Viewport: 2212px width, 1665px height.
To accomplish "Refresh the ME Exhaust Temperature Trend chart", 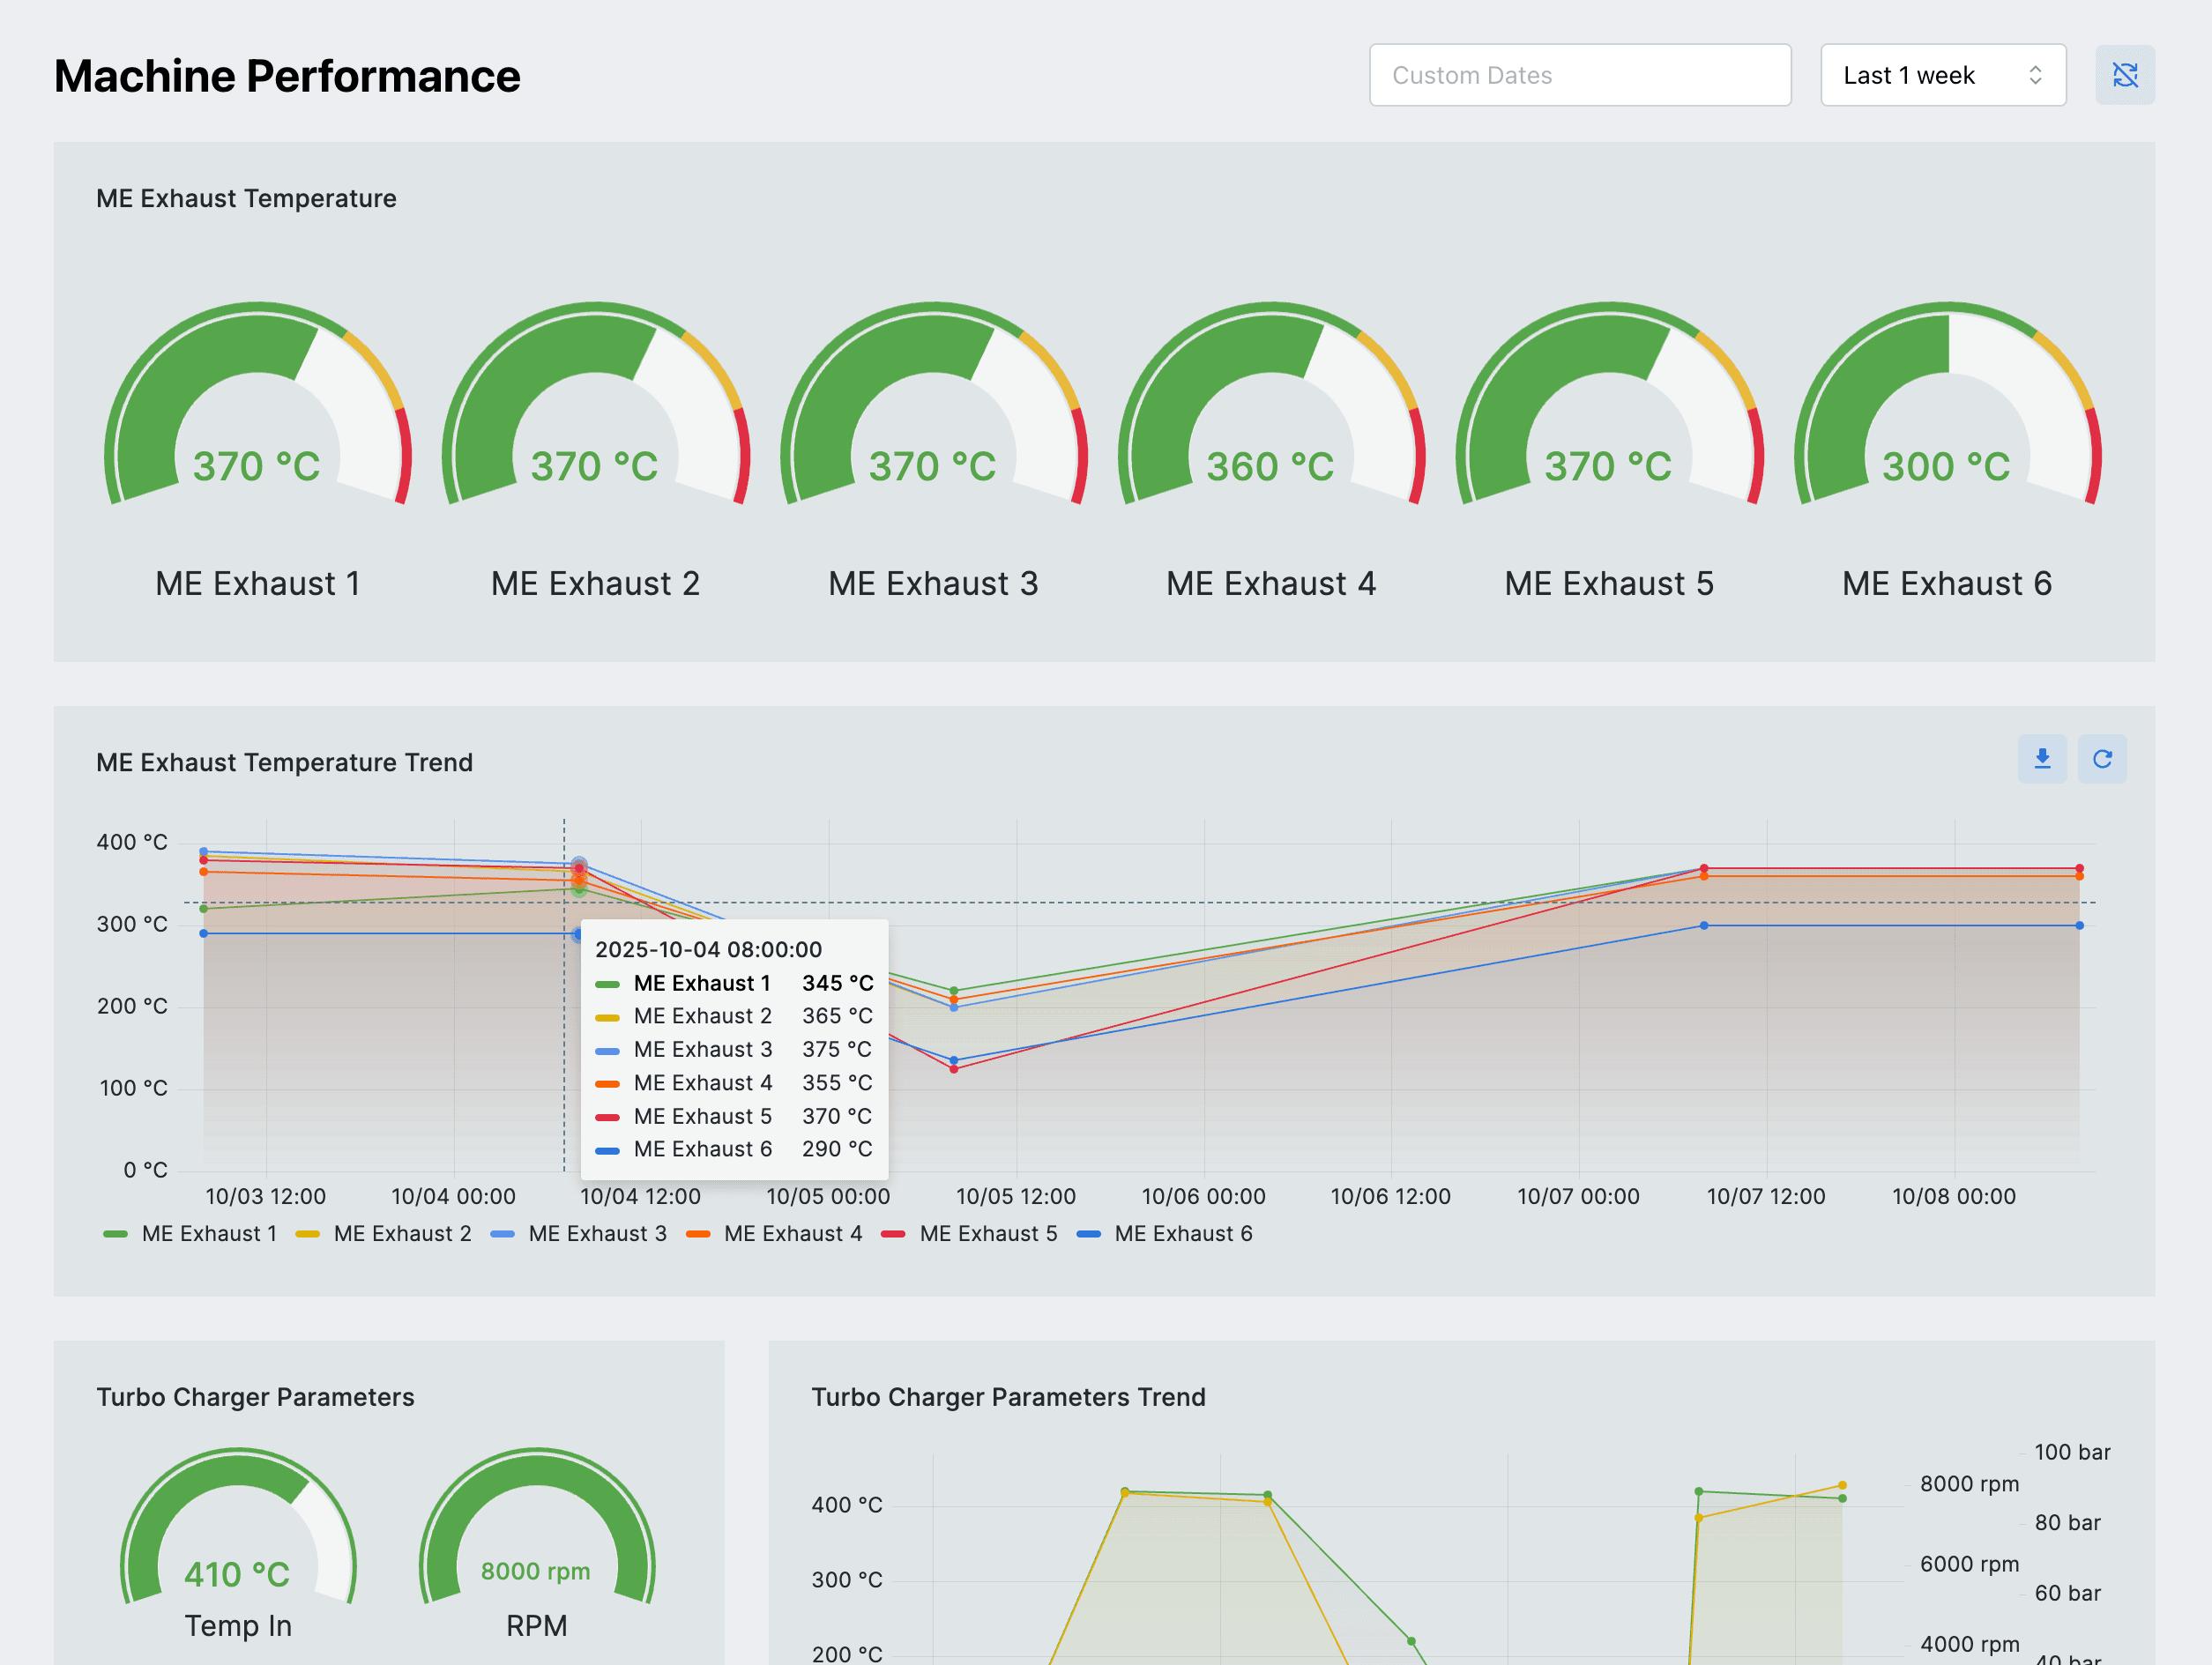I will point(2101,759).
